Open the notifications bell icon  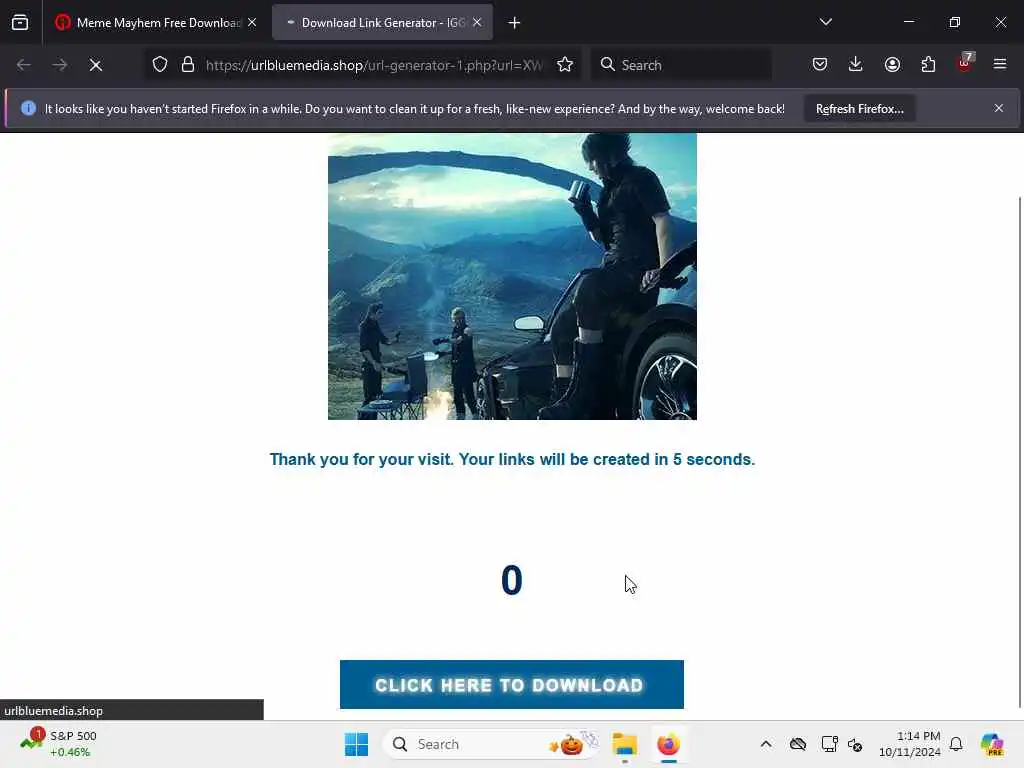point(956,744)
